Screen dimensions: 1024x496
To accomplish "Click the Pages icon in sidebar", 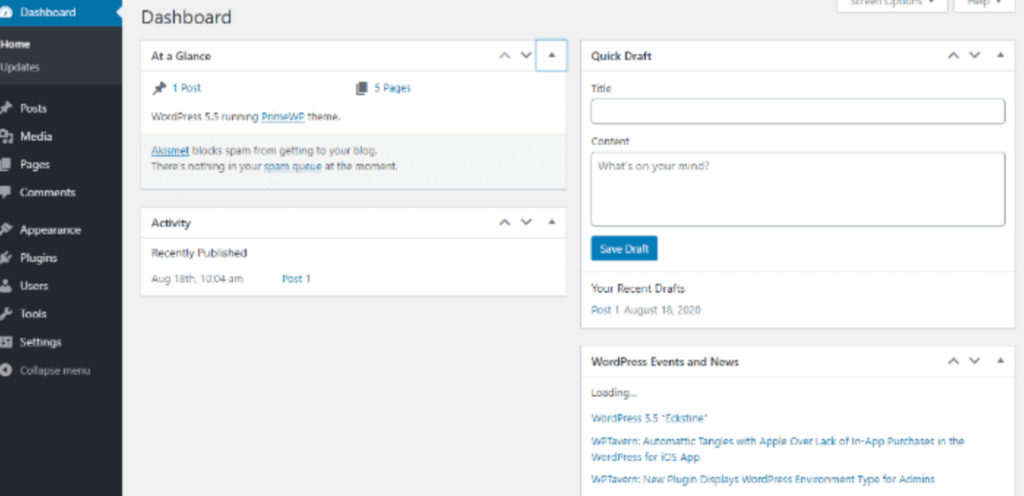I will [7, 164].
